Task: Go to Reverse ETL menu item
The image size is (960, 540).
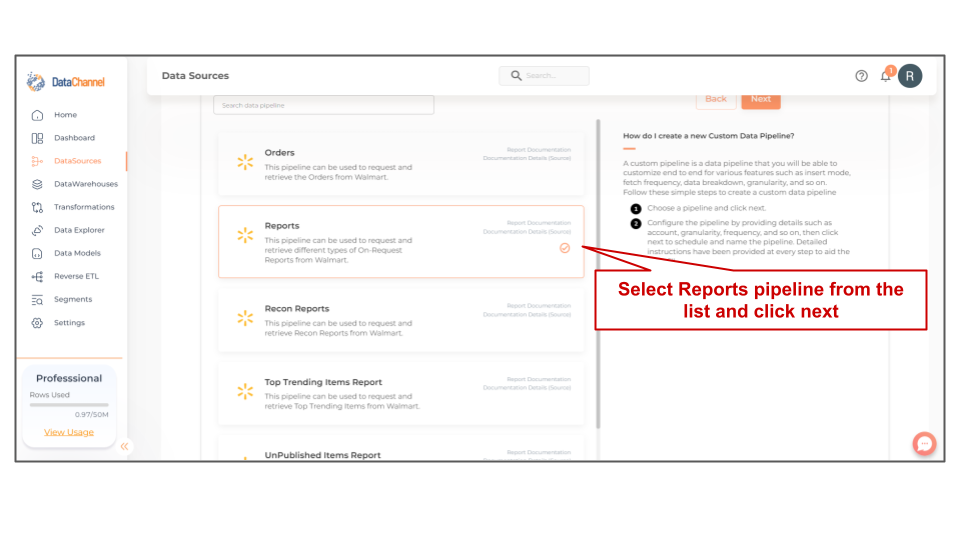Action: click(x=76, y=276)
